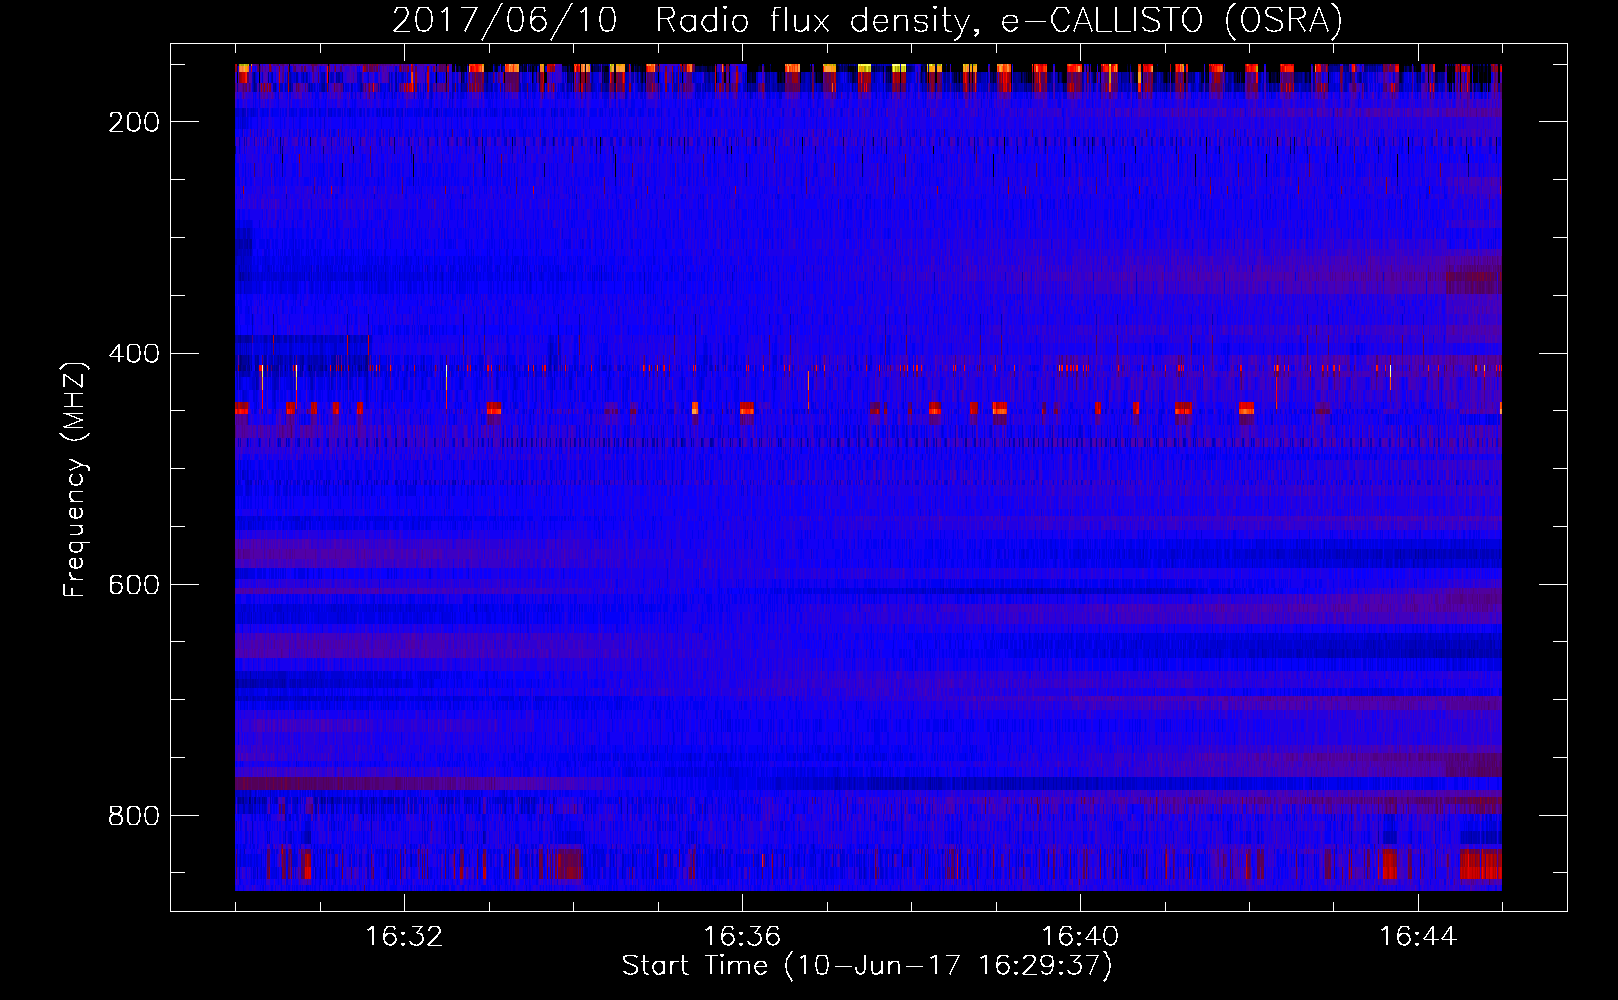Click the x-axis label 'Start Time (10-Jun-17 16:29:37)'
The height and width of the screenshot is (1000, 1618).
[867, 966]
